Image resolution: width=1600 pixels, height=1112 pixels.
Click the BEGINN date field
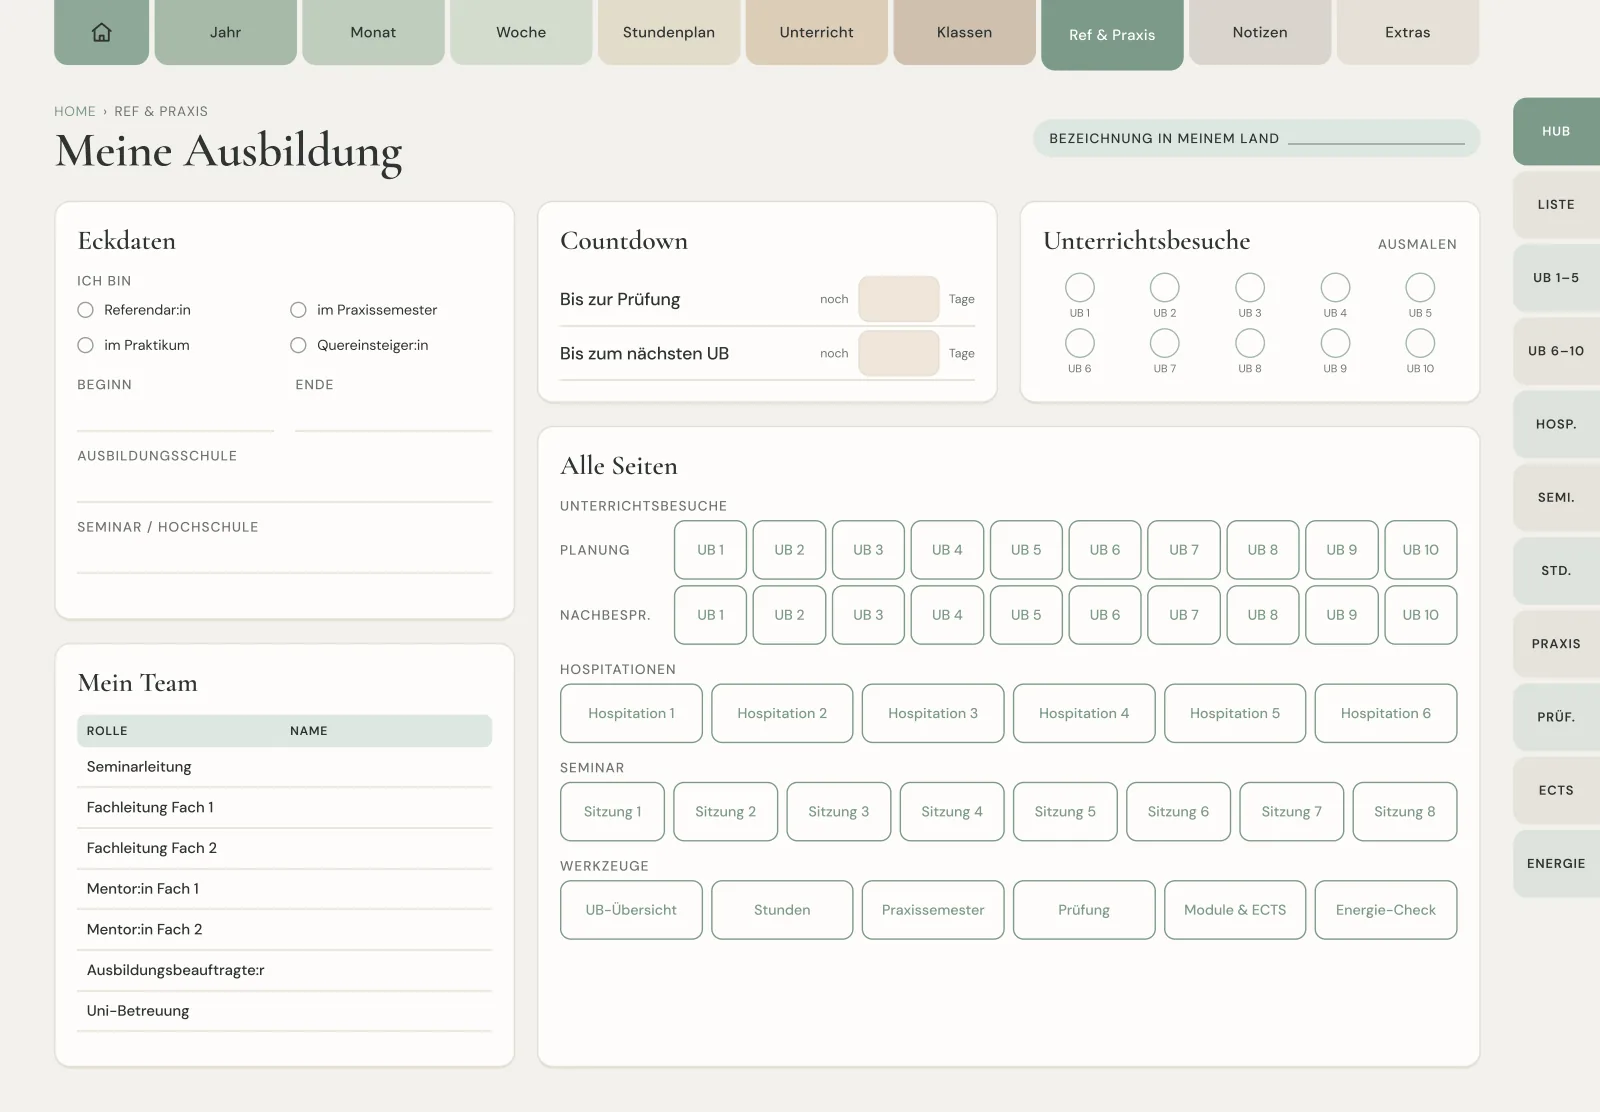click(175, 415)
